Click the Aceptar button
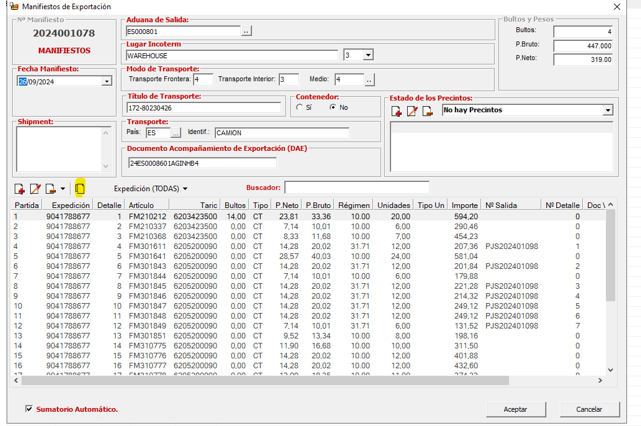 pos(515,409)
